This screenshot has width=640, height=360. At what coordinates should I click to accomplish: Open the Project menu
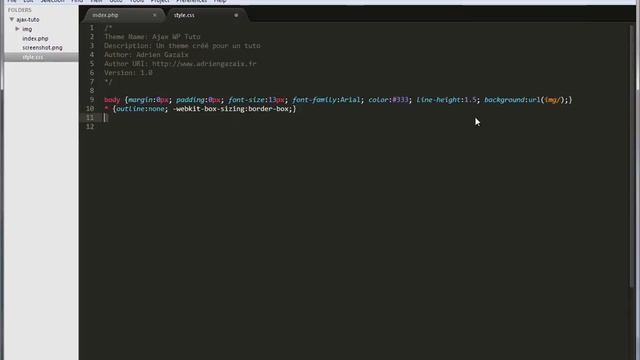[160, 1]
